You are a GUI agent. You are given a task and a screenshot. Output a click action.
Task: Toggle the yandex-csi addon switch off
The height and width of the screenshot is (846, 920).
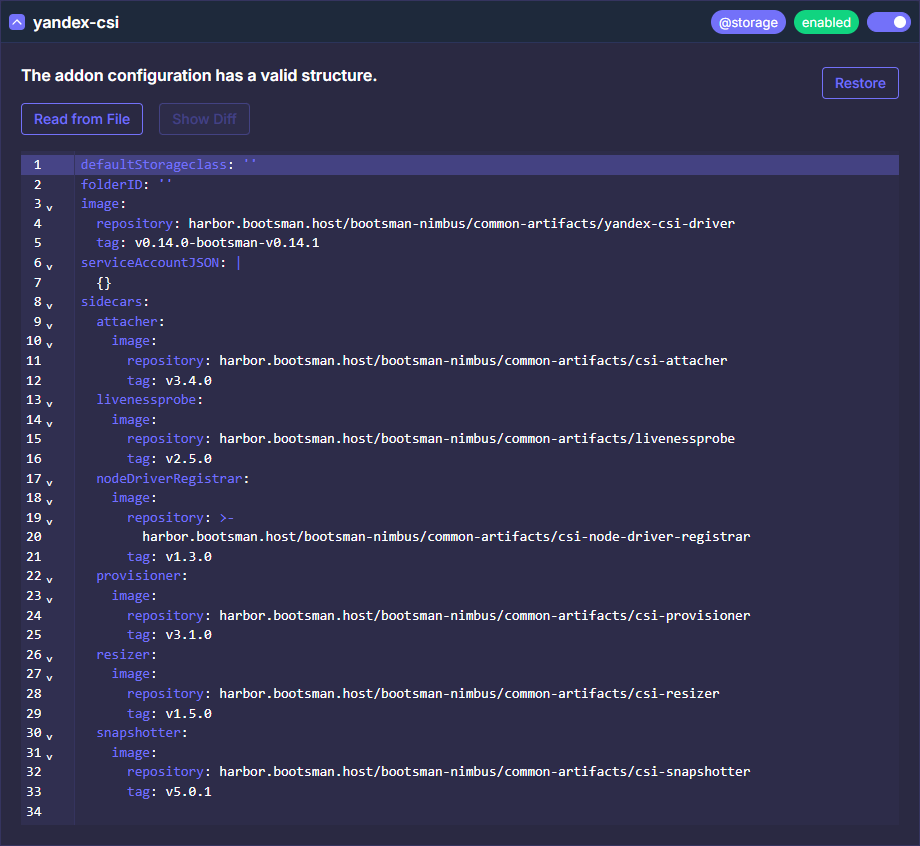click(x=888, y=22)
